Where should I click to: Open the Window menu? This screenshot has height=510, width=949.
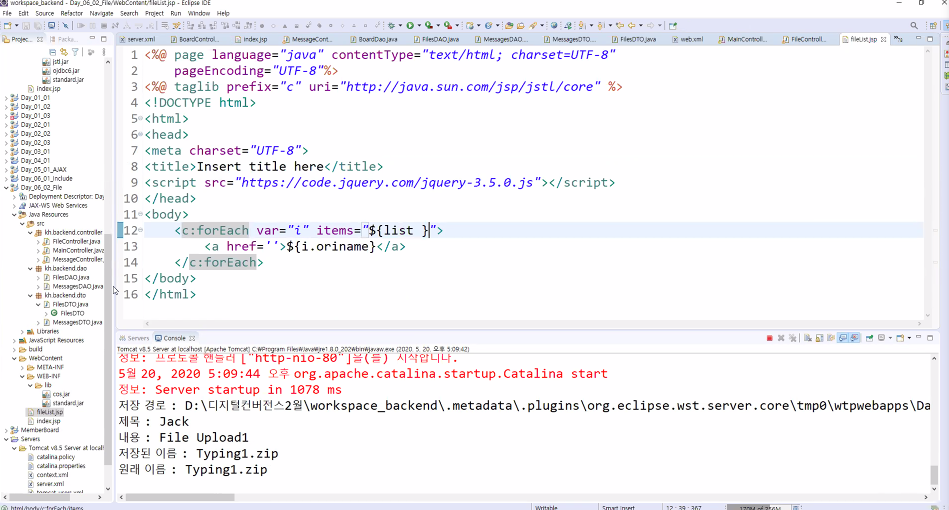[x=199, y=13]
